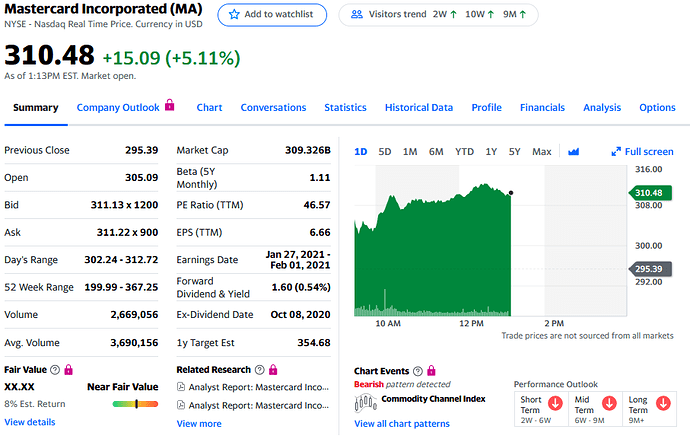Select the 1Y chart range
Screen dimensions: 690x439
click(x=491, y=152)
